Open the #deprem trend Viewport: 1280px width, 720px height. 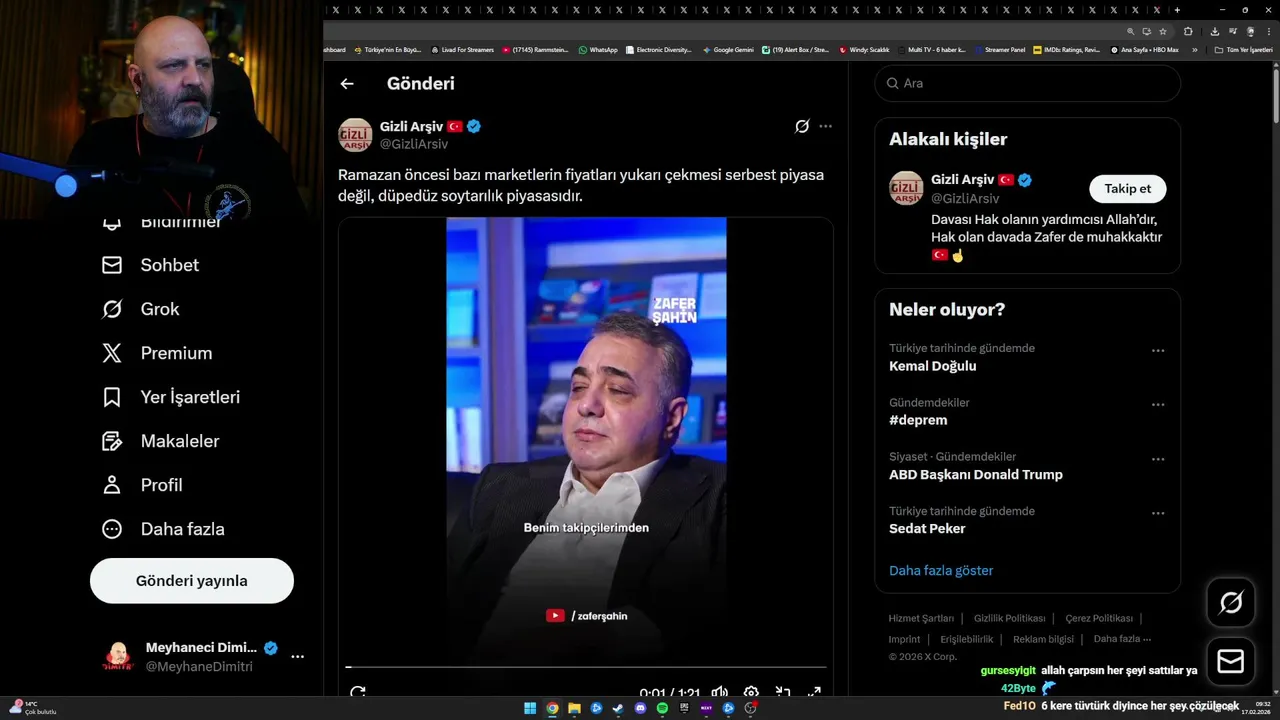[x=918, y=420]
